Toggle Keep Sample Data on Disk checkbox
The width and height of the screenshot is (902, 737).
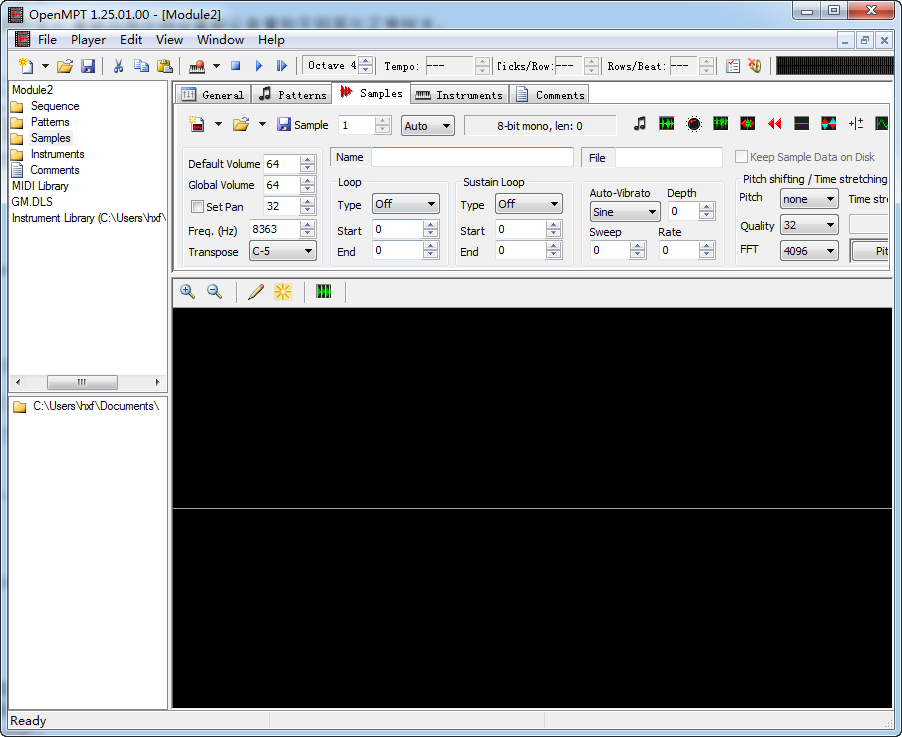coord(741,157)
